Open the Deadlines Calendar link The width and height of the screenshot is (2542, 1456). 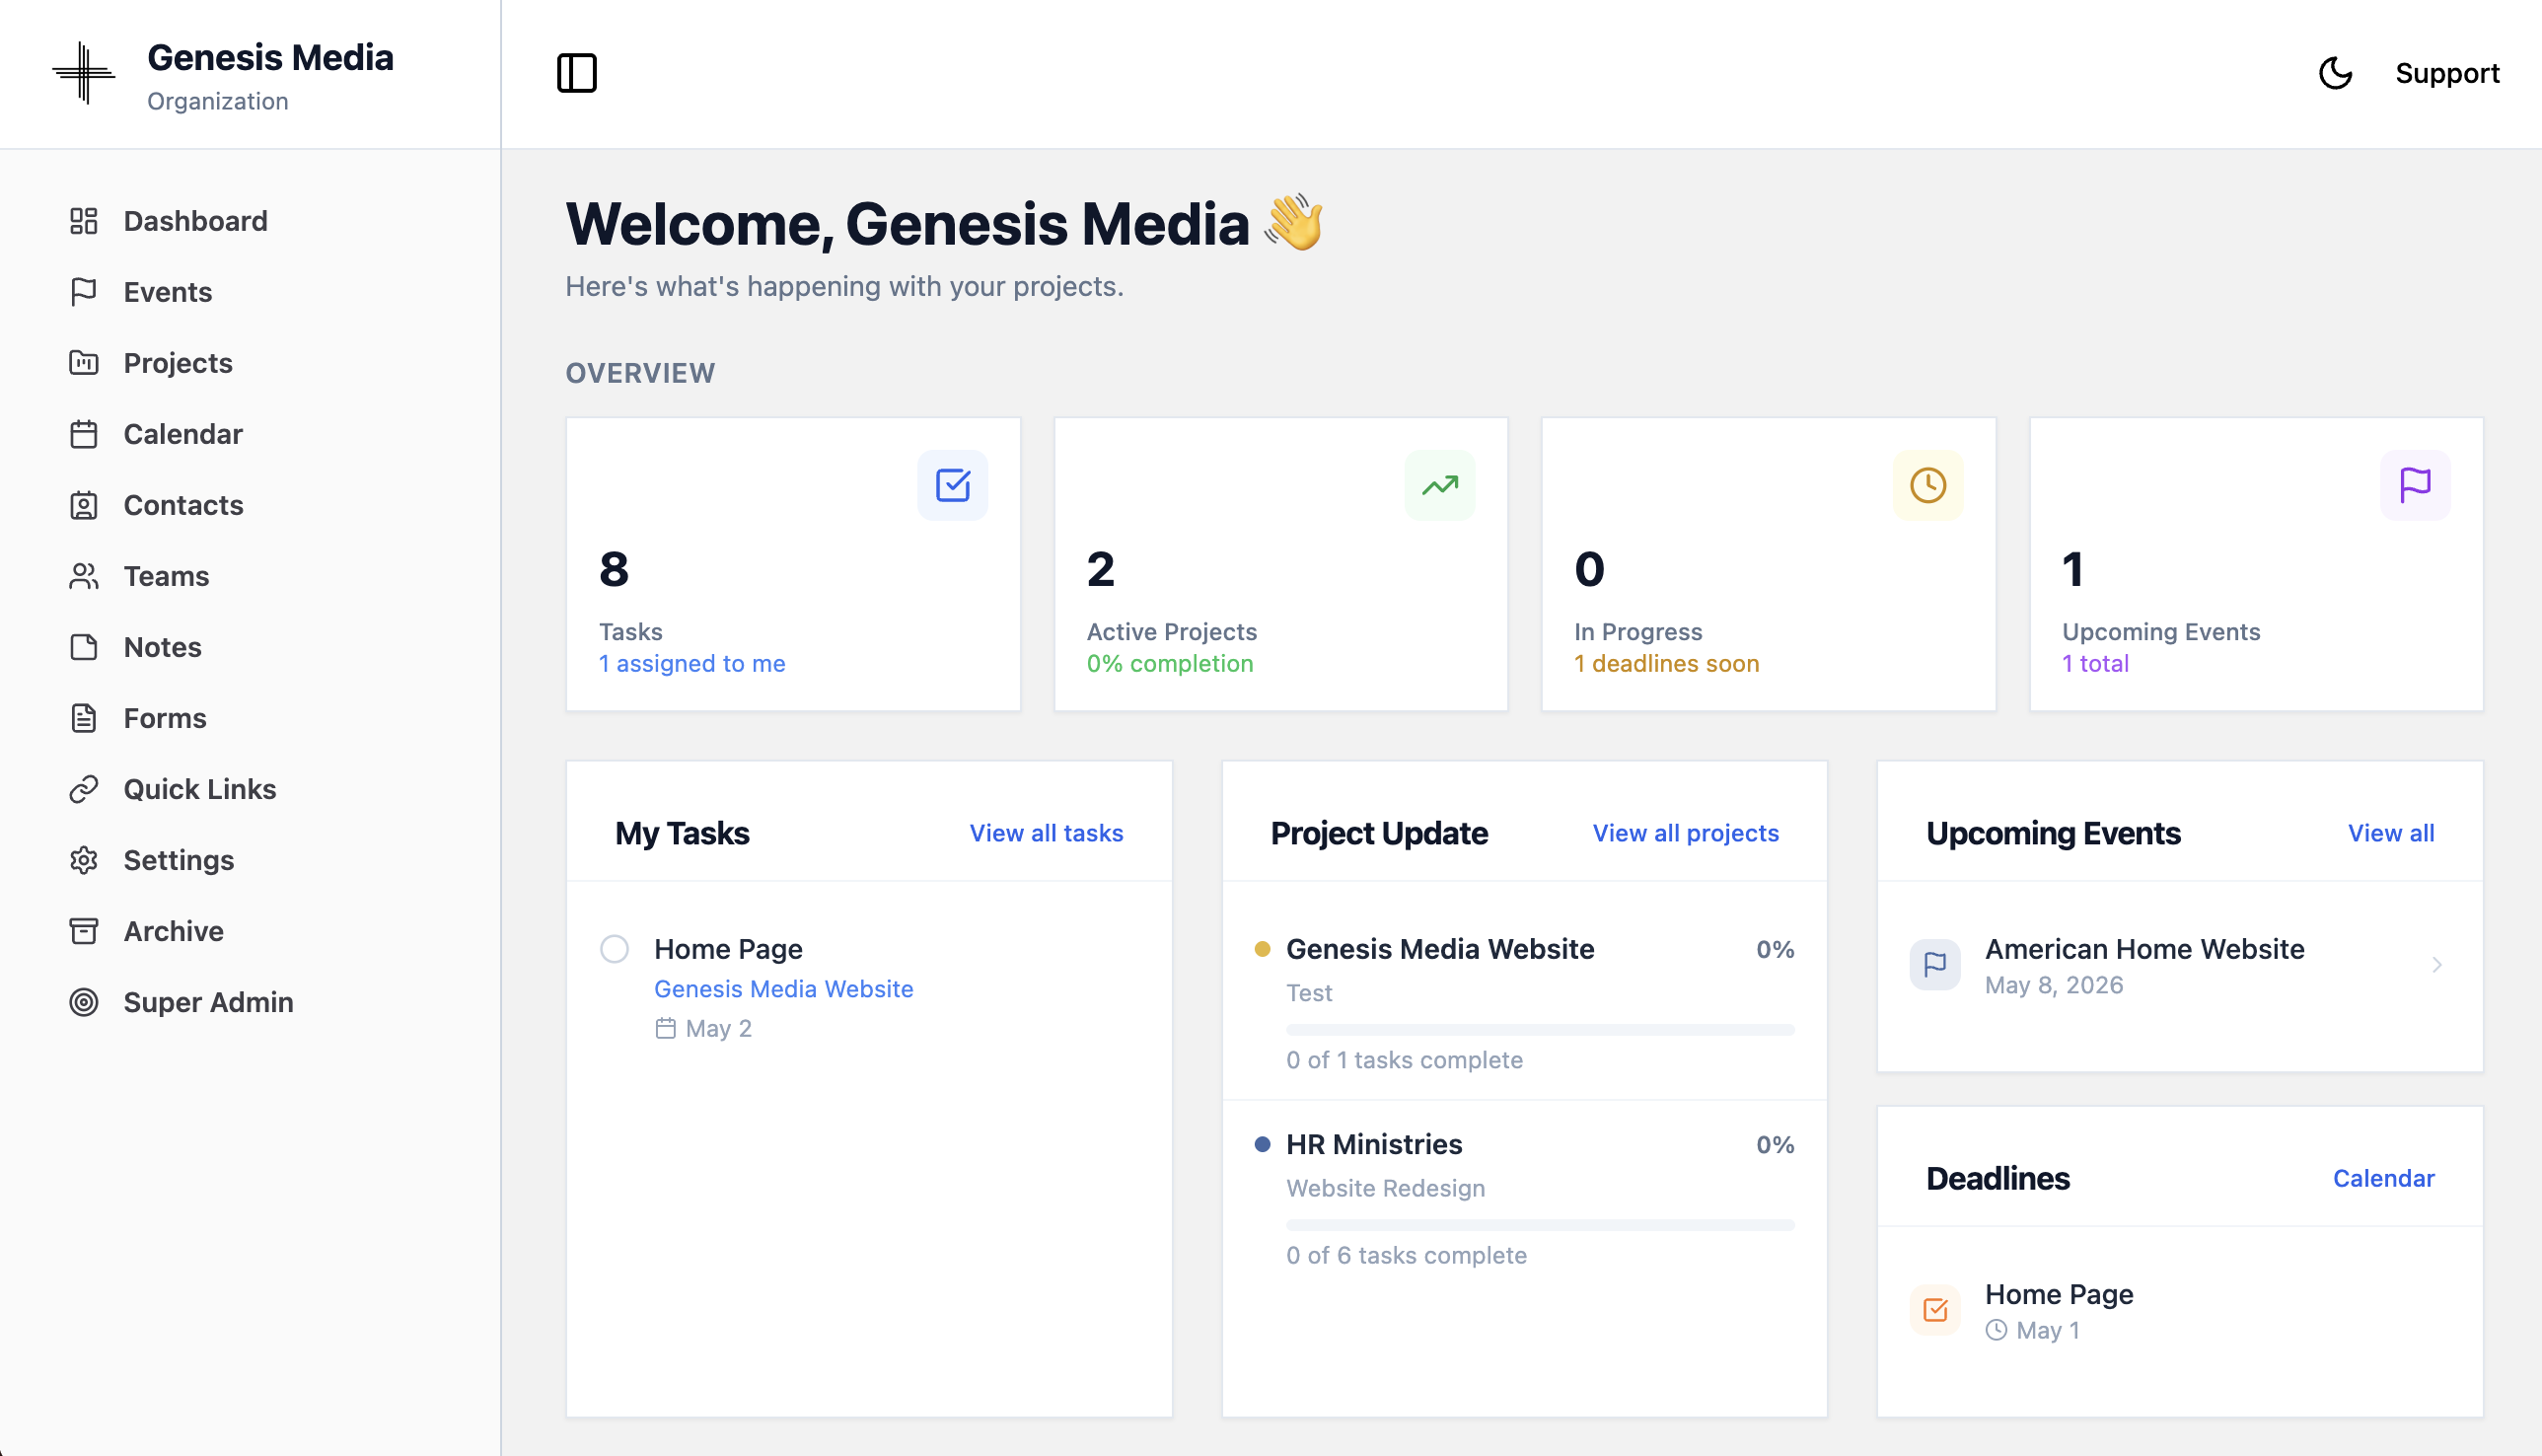[2383, 1178]
